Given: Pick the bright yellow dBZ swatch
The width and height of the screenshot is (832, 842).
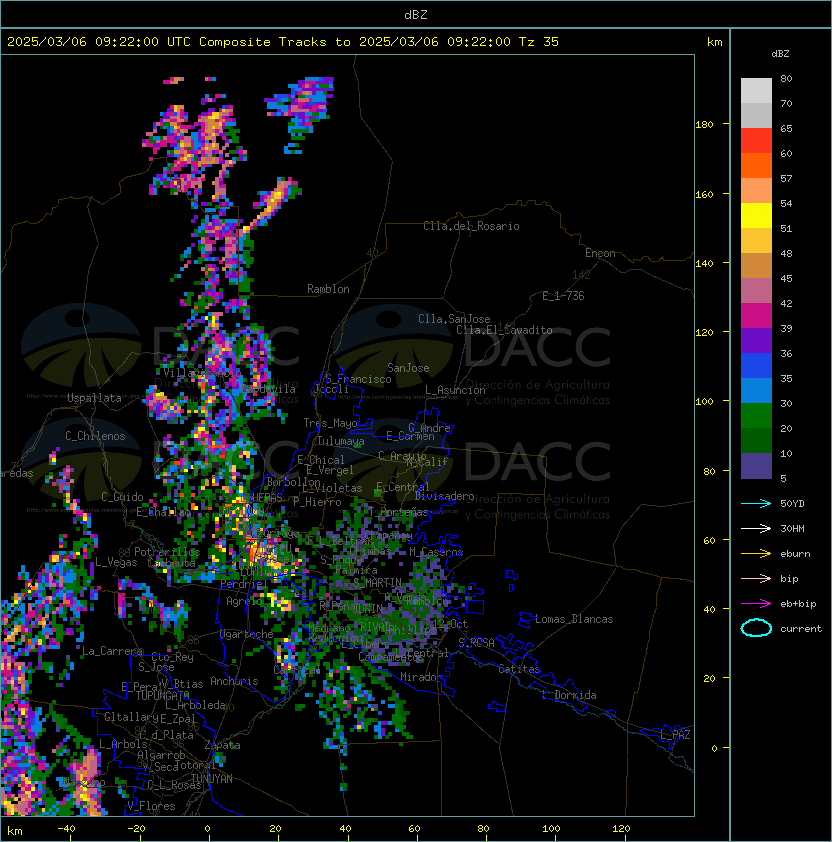Looking at the screenshot, I should (x=756, y=216).
